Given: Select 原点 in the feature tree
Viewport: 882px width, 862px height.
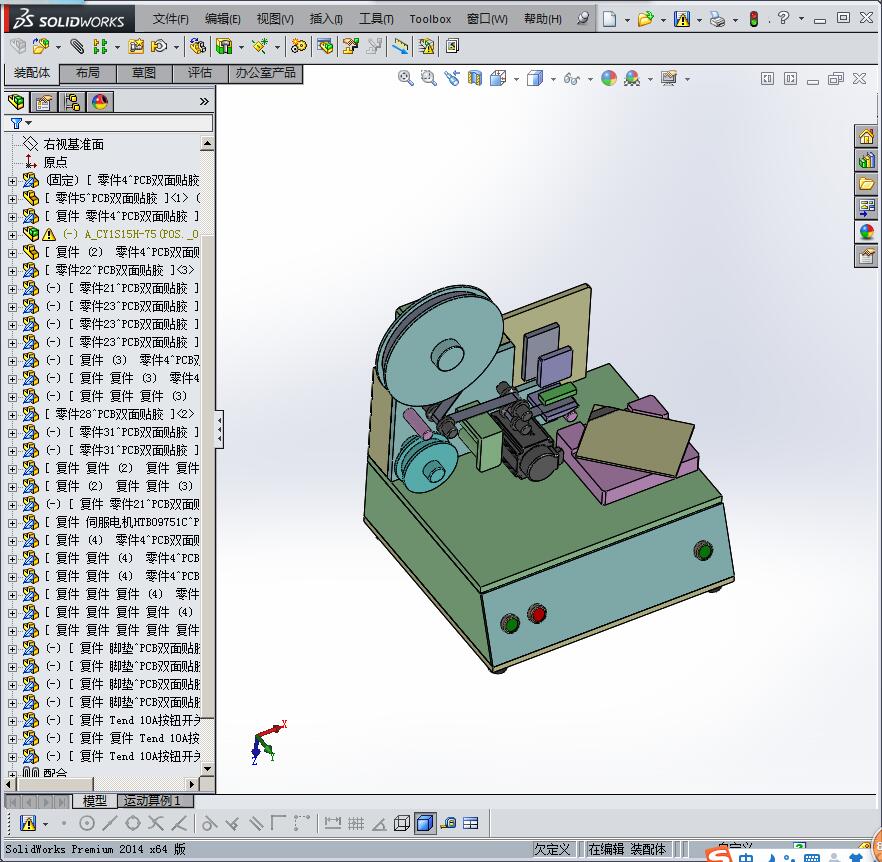Looking at the screenshot, I should tap(56, 163).
